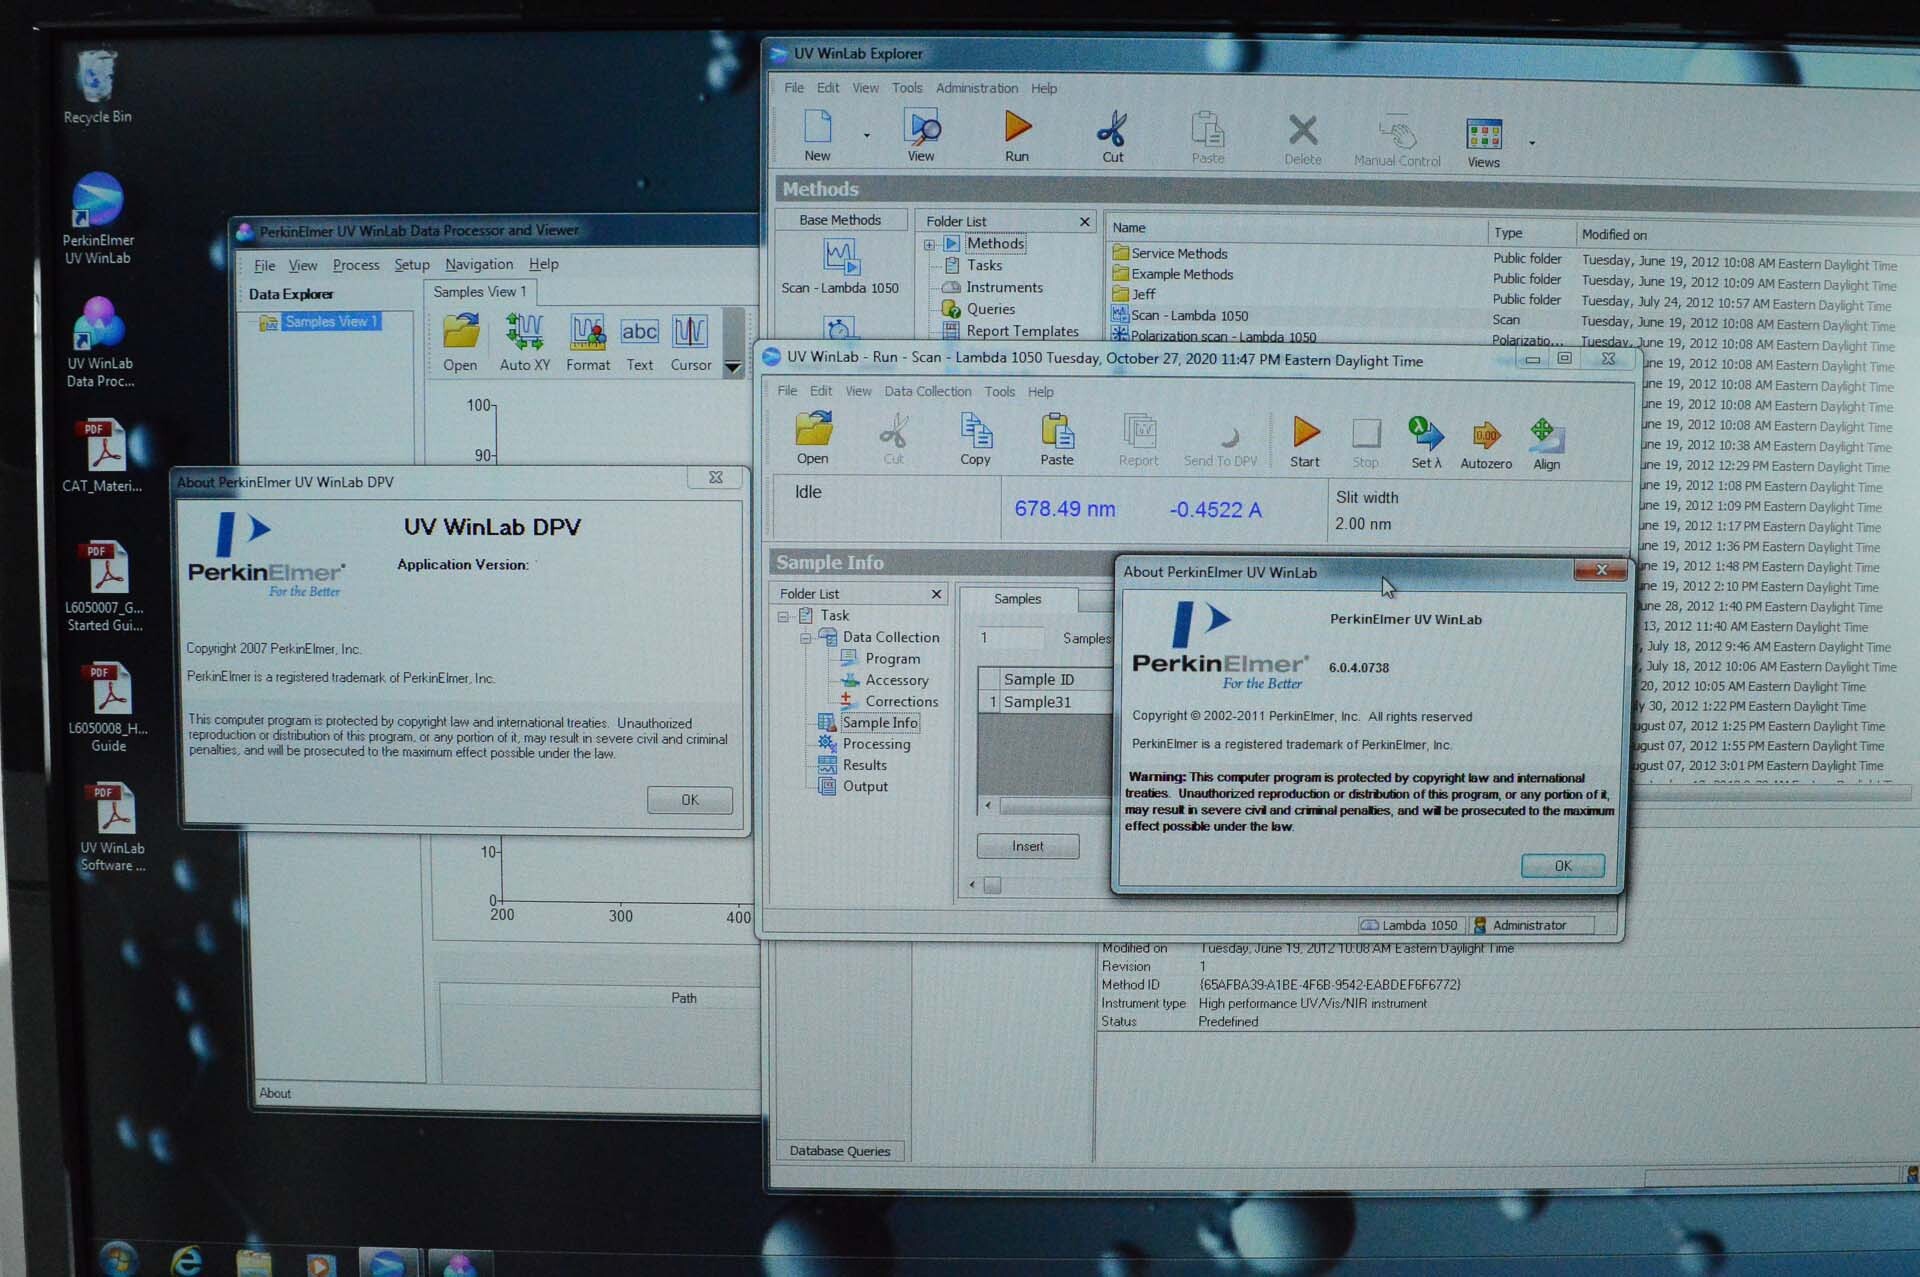Switch to the Samples View 1 tab
The height and width of the screenshot is (1277, 1920).
click(x=479, y=292)
